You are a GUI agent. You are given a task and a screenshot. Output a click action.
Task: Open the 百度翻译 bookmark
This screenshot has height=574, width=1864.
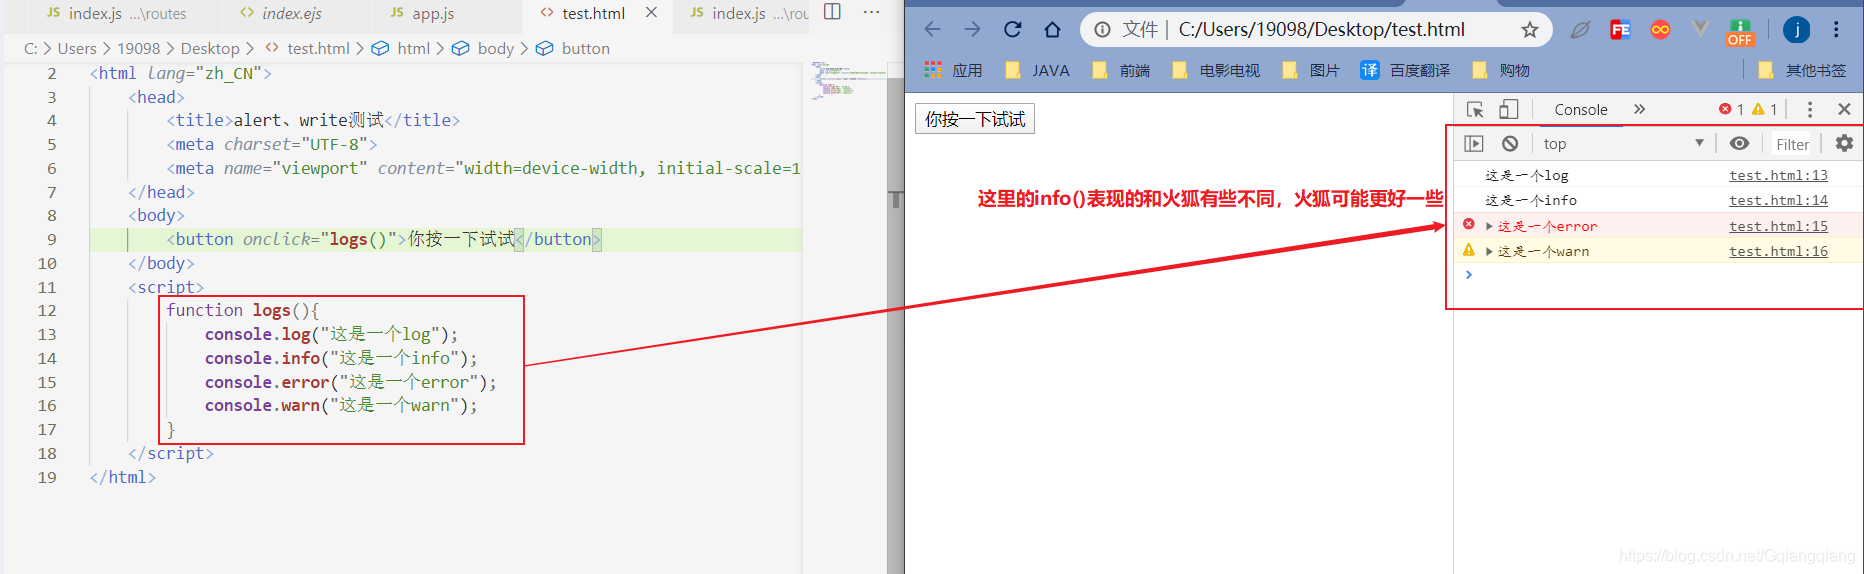click(x=1405, y=70)
